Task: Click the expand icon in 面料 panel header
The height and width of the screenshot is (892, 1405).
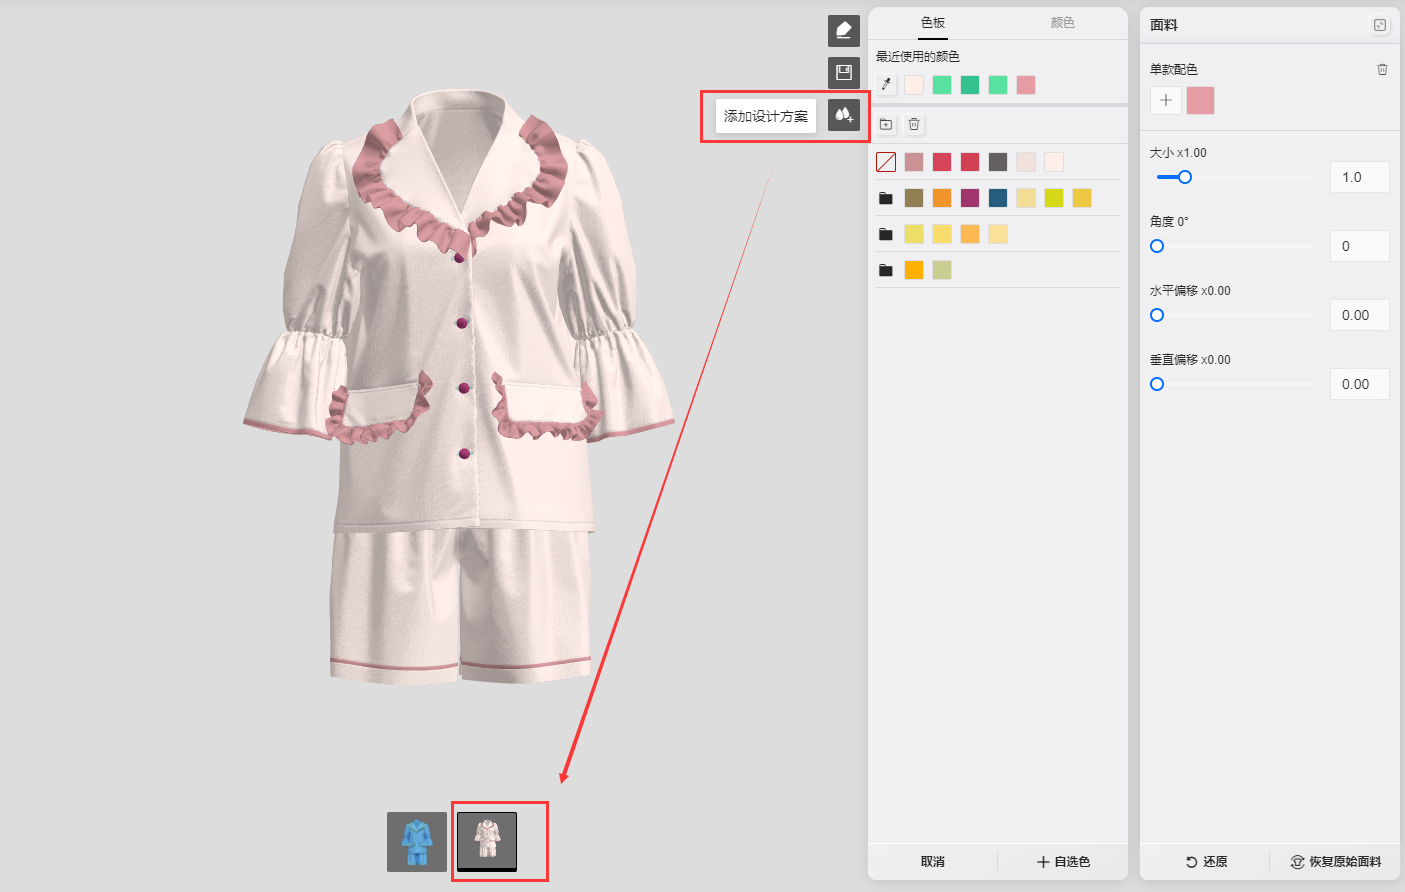Action: [1380, 25]
